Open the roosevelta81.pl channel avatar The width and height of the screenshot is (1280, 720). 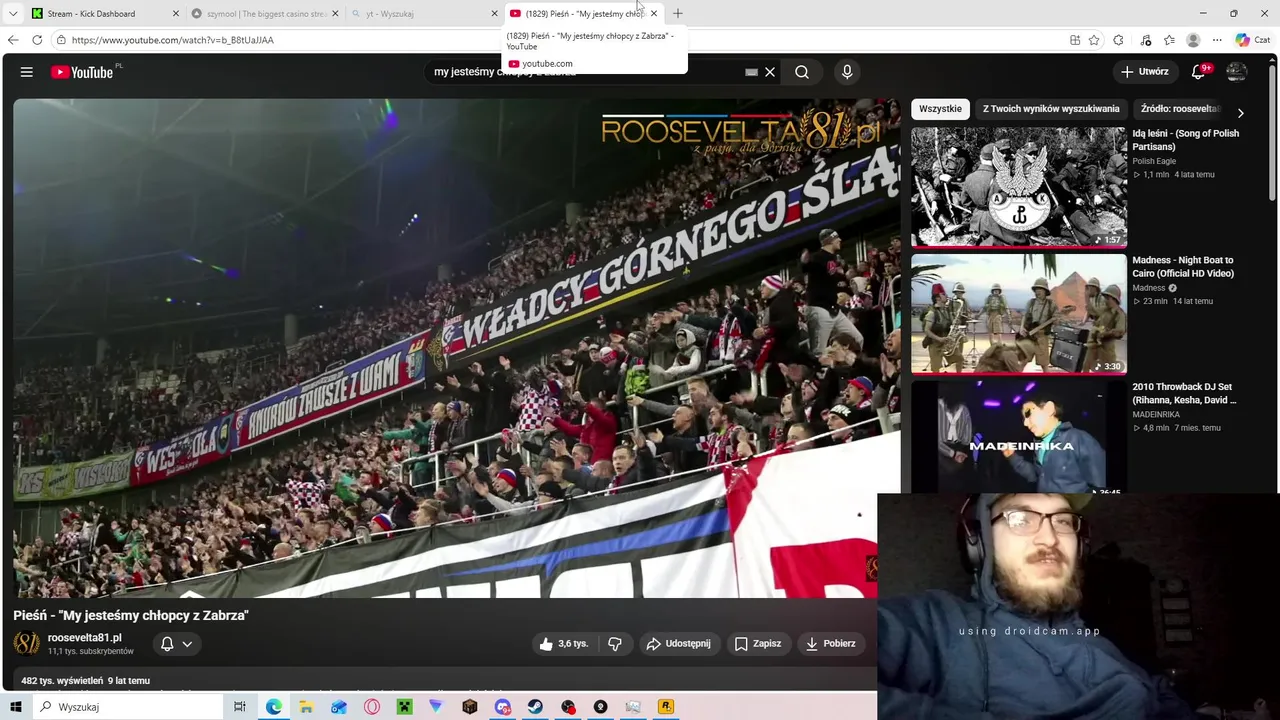coord(27,644)
